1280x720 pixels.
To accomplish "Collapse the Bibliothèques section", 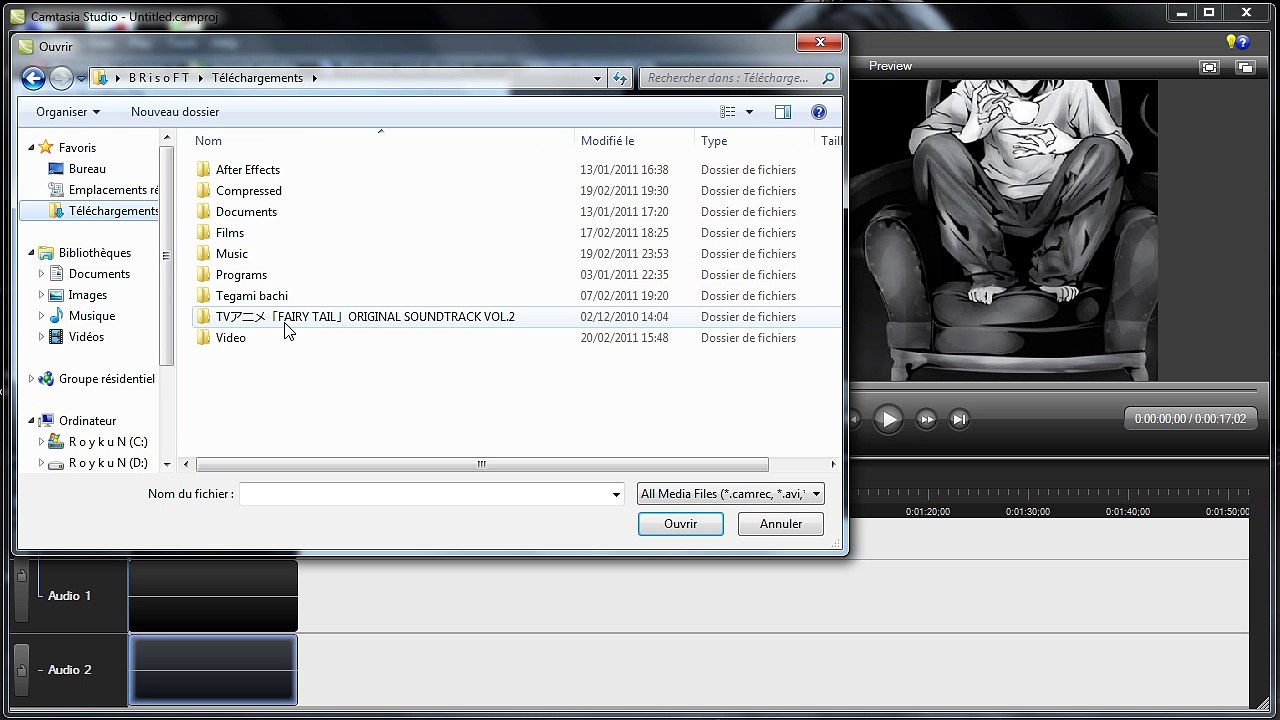I will click(x=31, y=253).
